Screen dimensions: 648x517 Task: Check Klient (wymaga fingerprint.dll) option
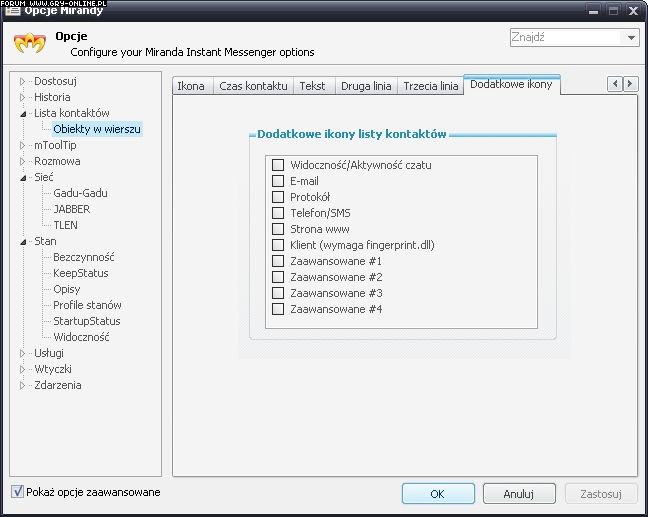click(278, 245)
